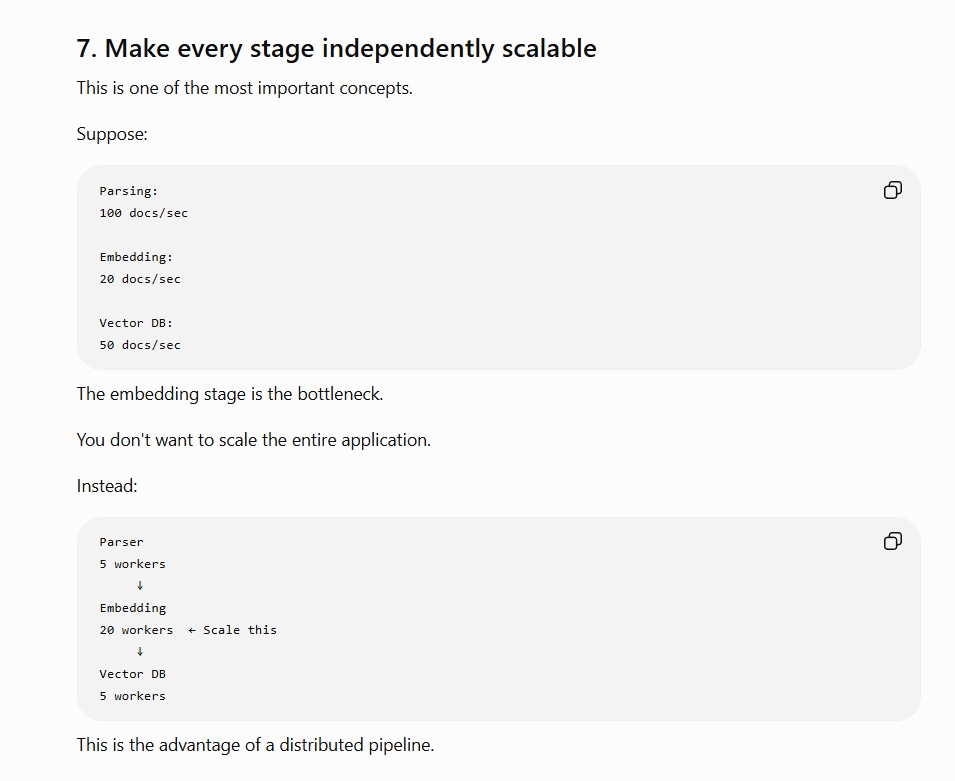Click the word 'Instead:'
Screen dimensions: 955x781
click(x=107, y=486)
